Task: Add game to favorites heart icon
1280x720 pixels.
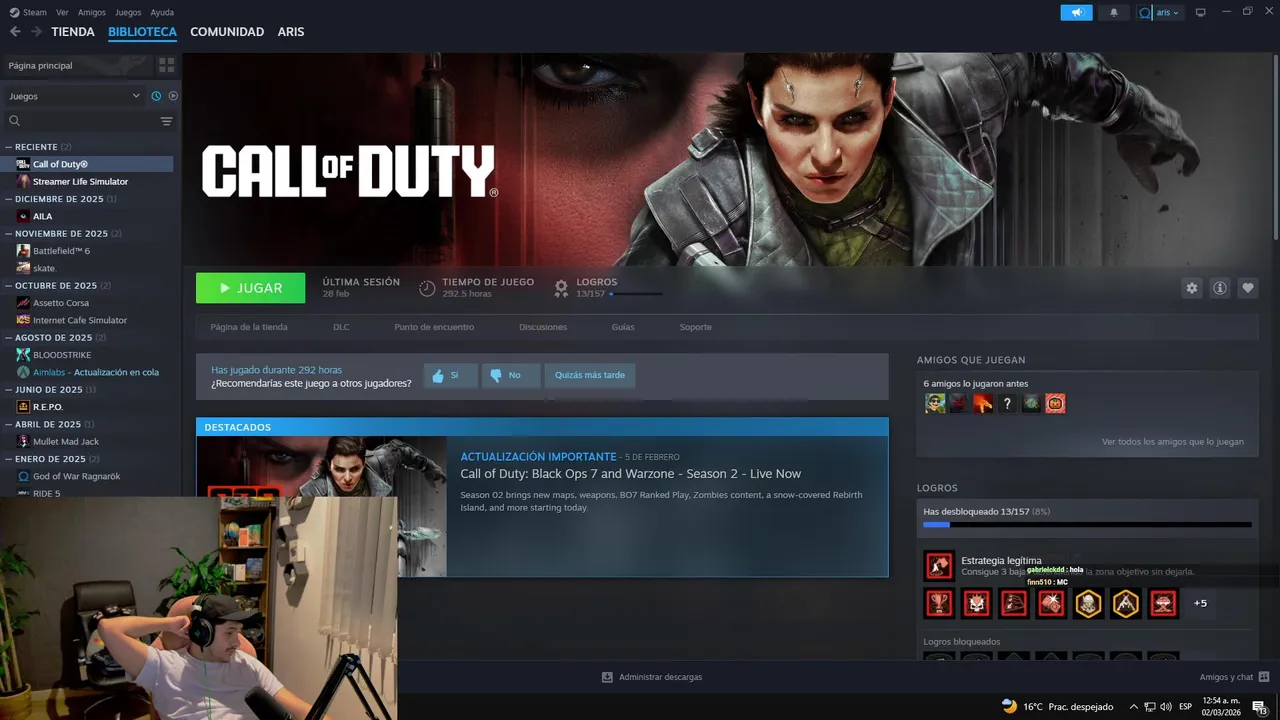Action: click(1248, 288)
